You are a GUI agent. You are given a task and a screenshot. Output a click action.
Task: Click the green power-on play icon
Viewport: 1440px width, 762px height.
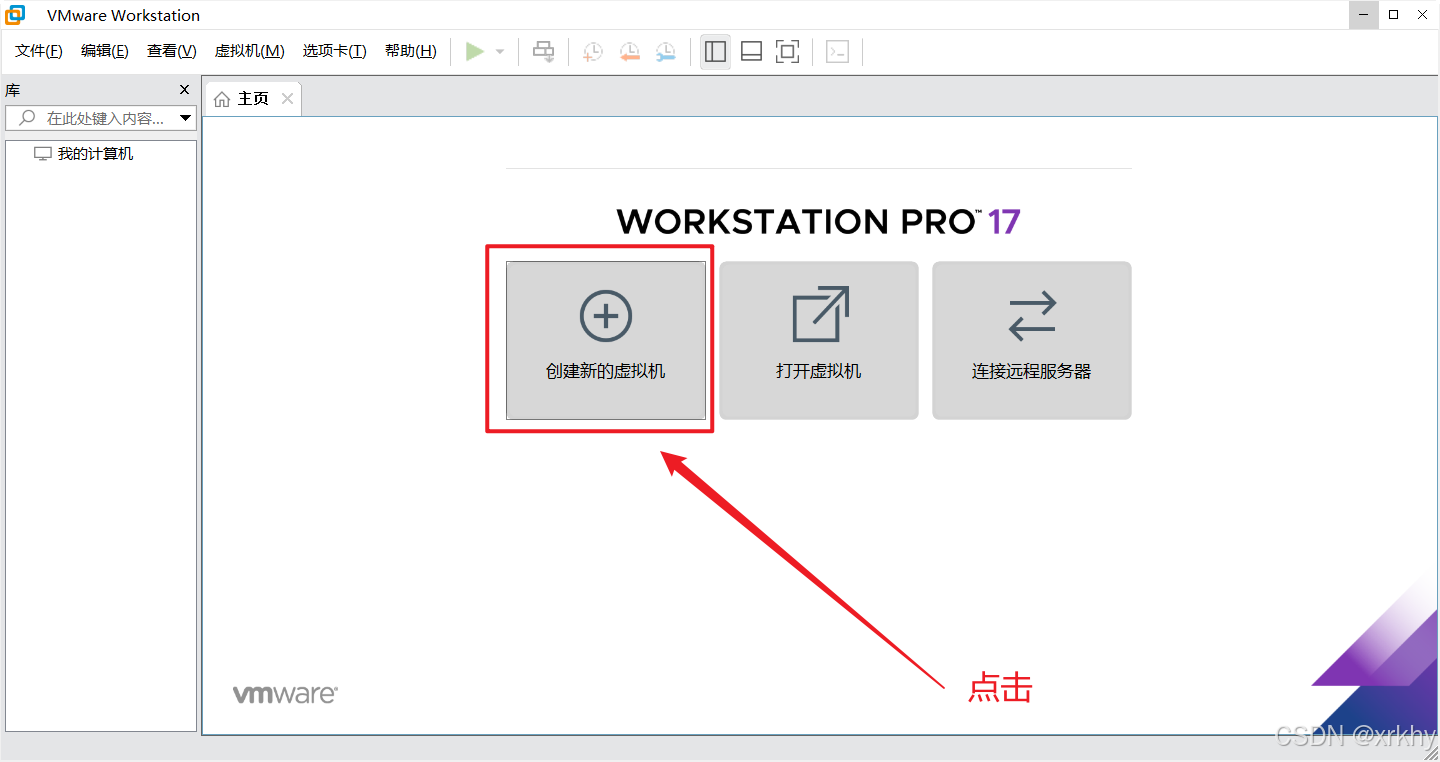(475, 51)
